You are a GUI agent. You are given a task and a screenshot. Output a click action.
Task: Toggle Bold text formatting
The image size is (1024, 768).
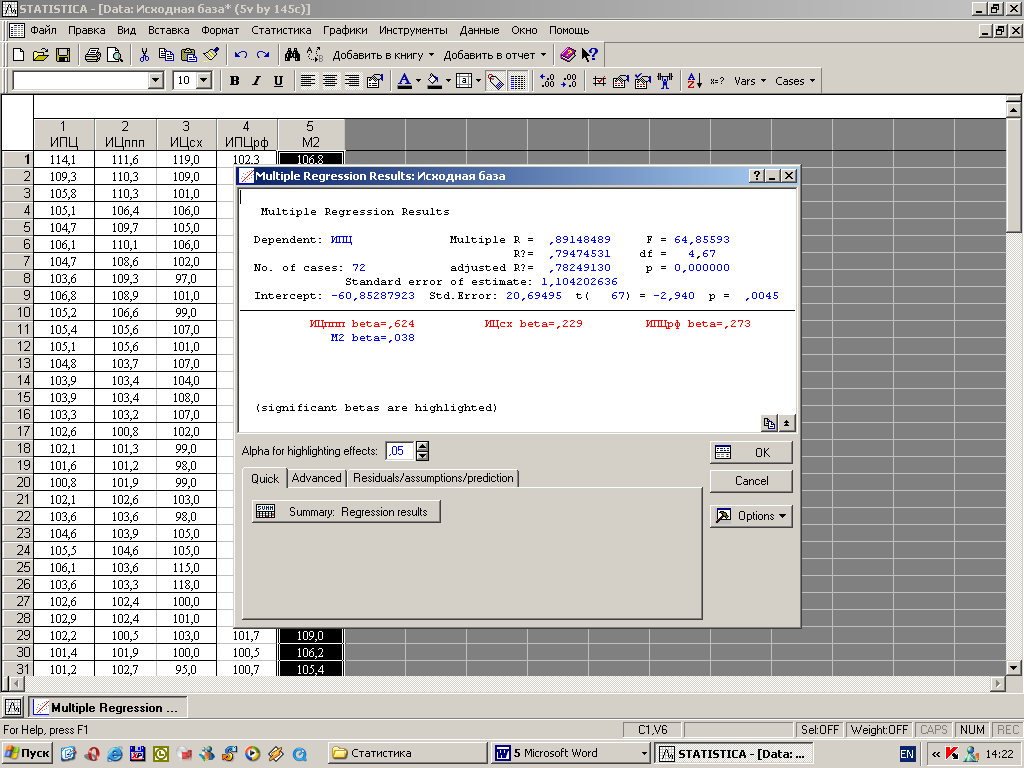(234, 81)
